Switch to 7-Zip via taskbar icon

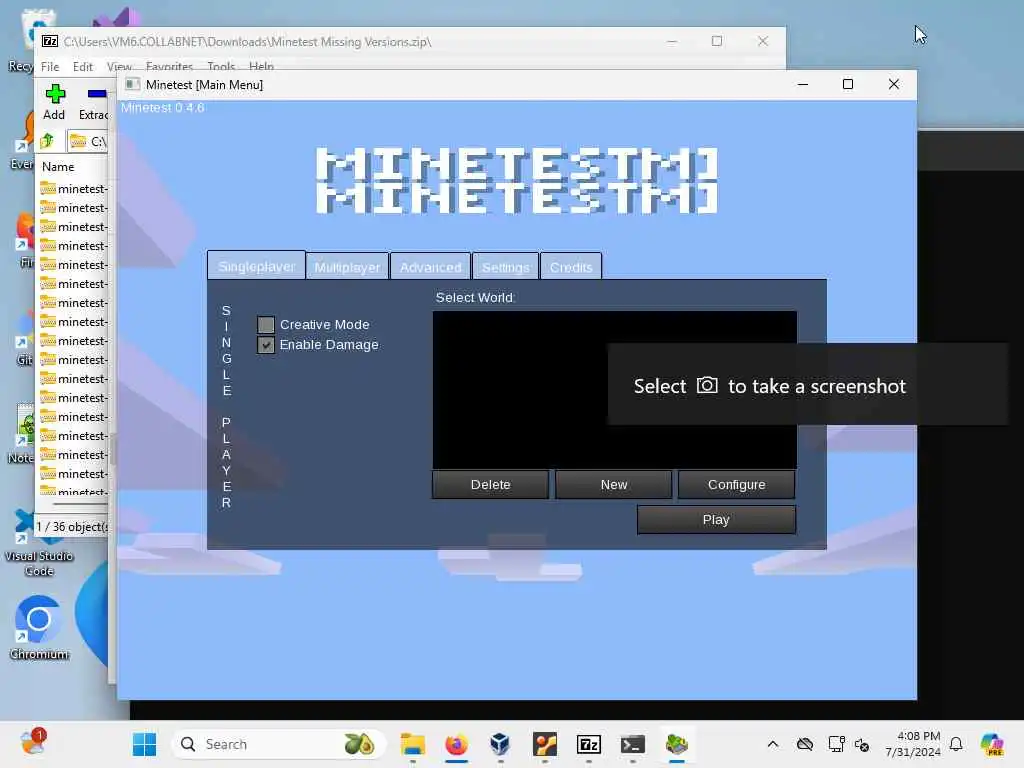(588, 744)
